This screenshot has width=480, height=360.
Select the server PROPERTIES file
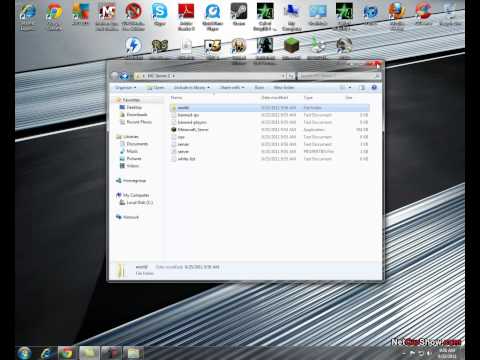click(269, 152)
